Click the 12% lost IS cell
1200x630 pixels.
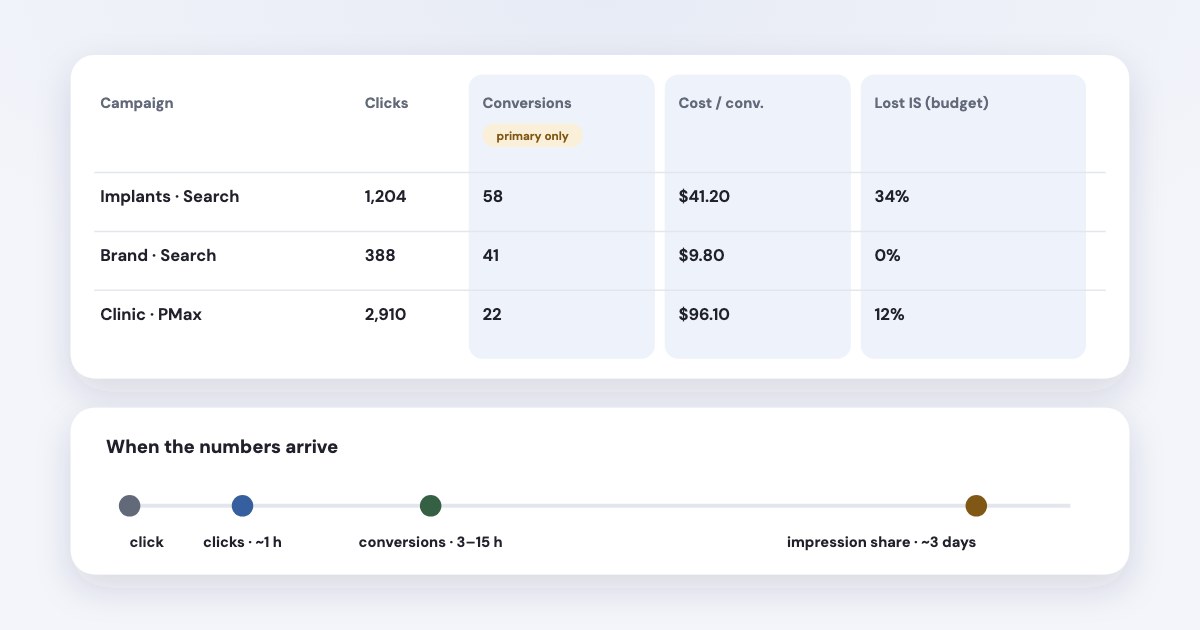click(890, 314)
